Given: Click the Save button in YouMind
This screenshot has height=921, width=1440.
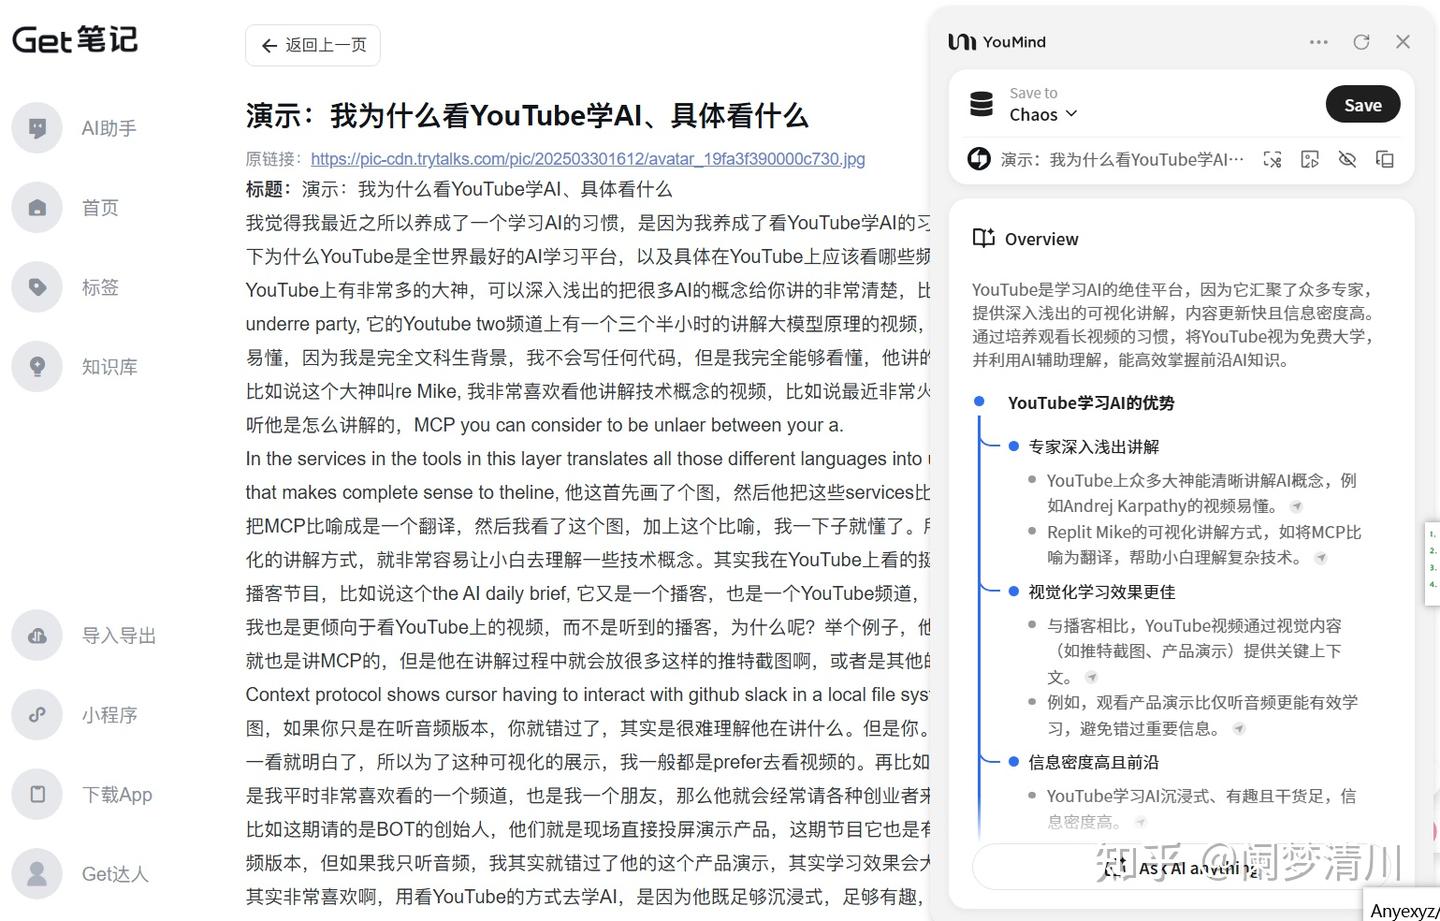Looking at the screenshot, I should [x=1362, y=104].
